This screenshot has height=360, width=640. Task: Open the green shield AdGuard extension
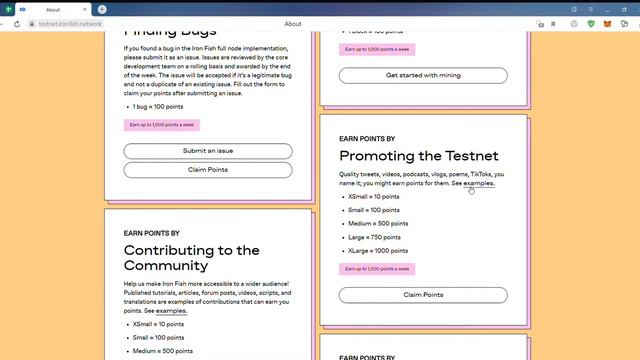[591, 24]
